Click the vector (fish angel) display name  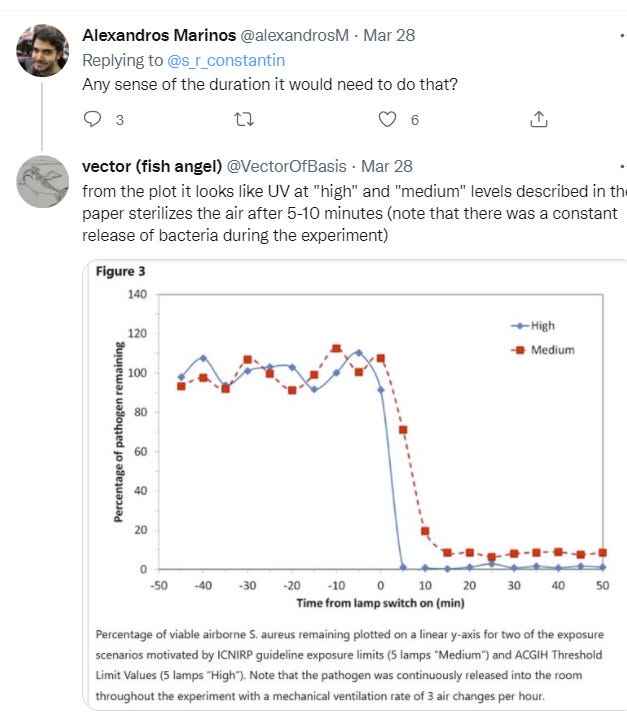pyautogui.click(x=152, y=166)
